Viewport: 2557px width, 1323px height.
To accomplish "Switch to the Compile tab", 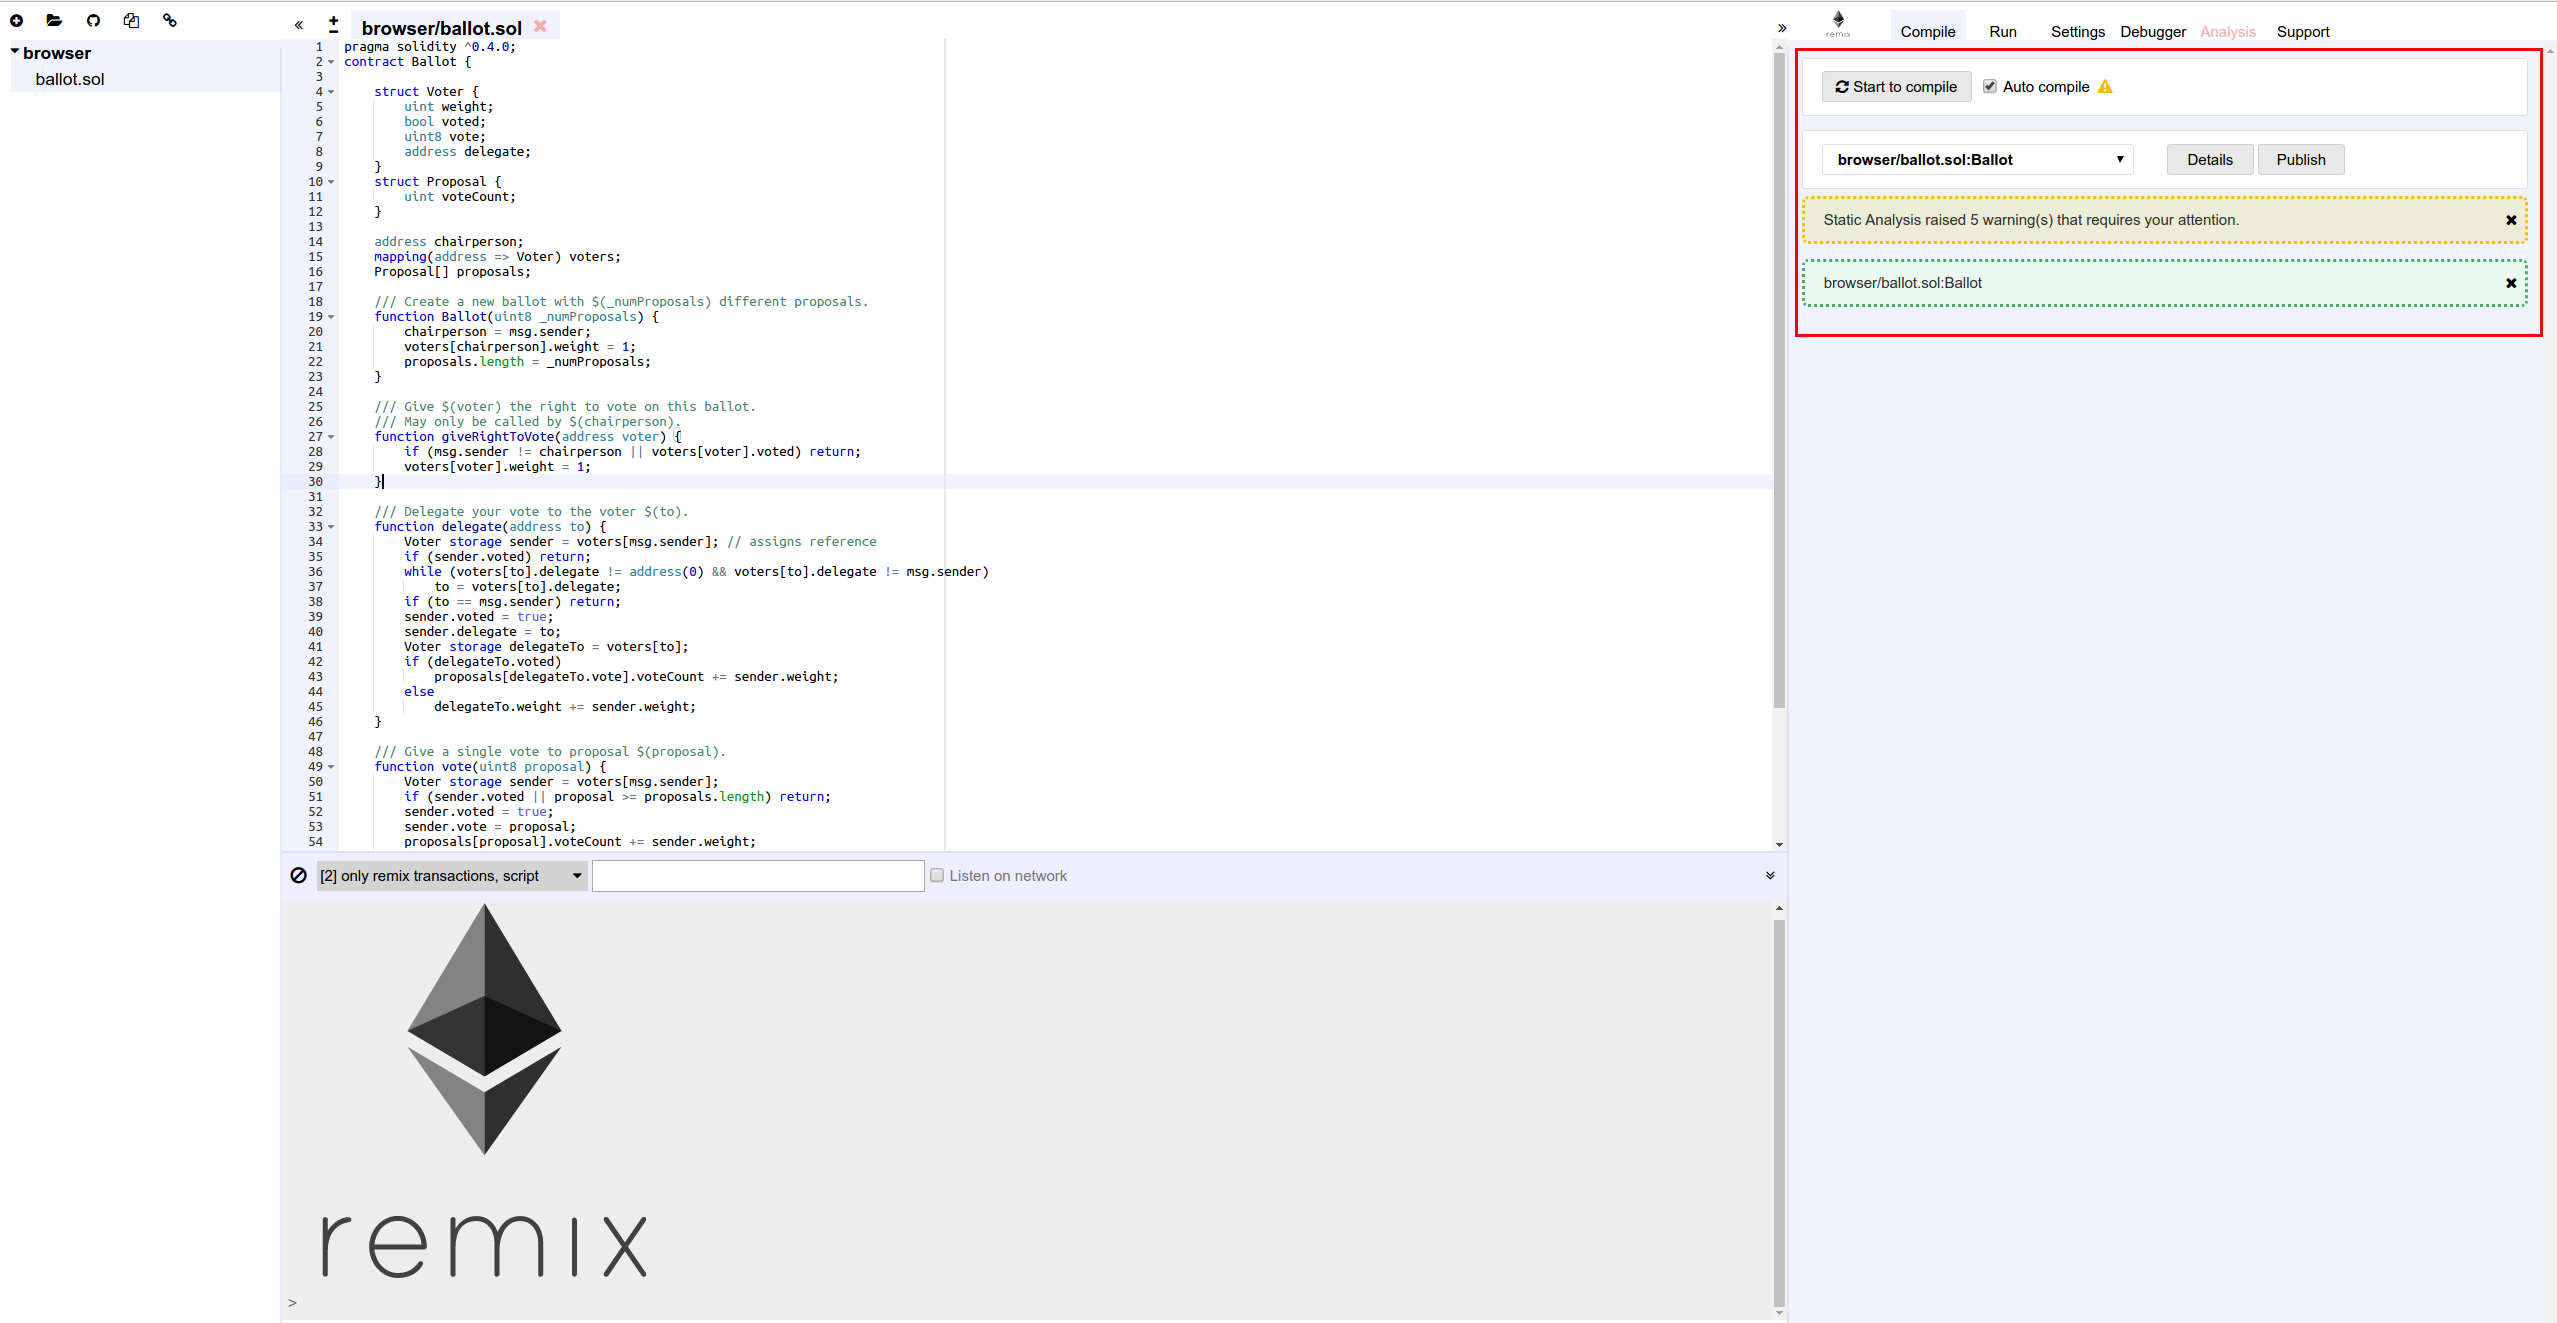I will pos(1927,31).
